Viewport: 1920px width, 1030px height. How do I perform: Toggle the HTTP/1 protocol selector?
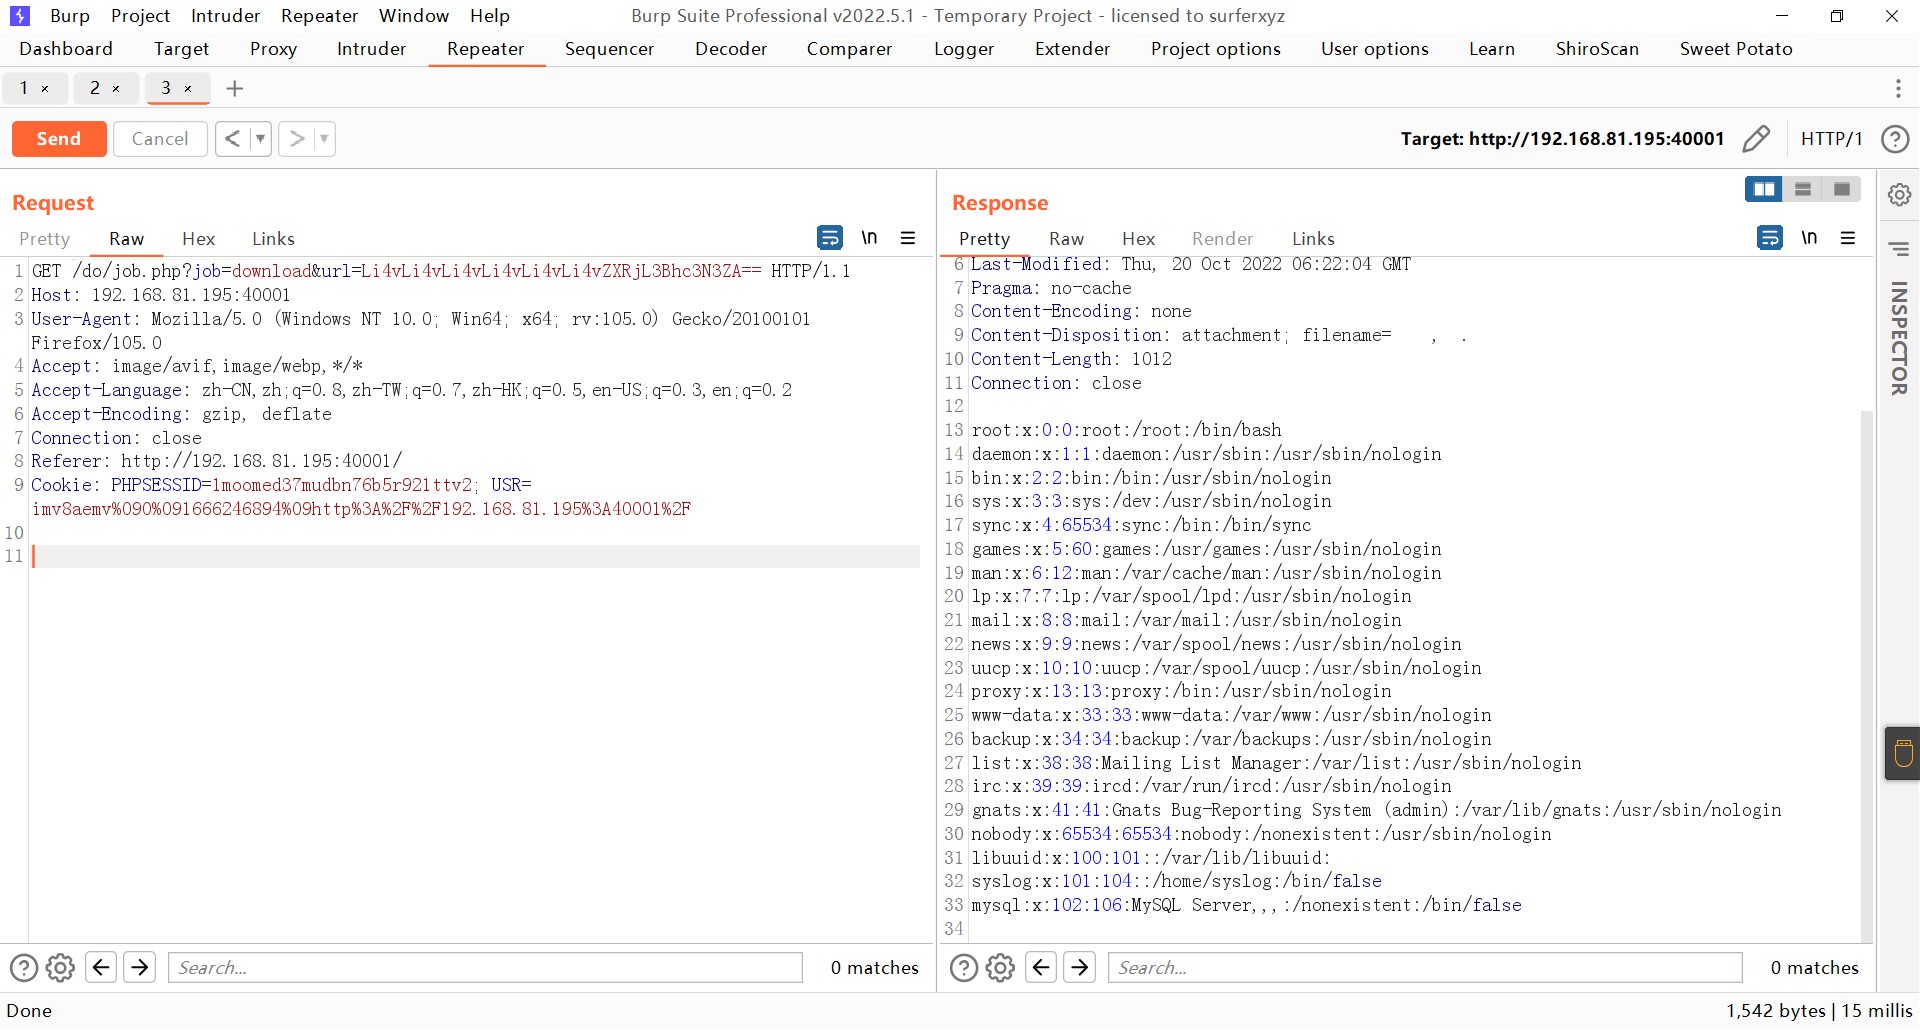coord(1831,139)
